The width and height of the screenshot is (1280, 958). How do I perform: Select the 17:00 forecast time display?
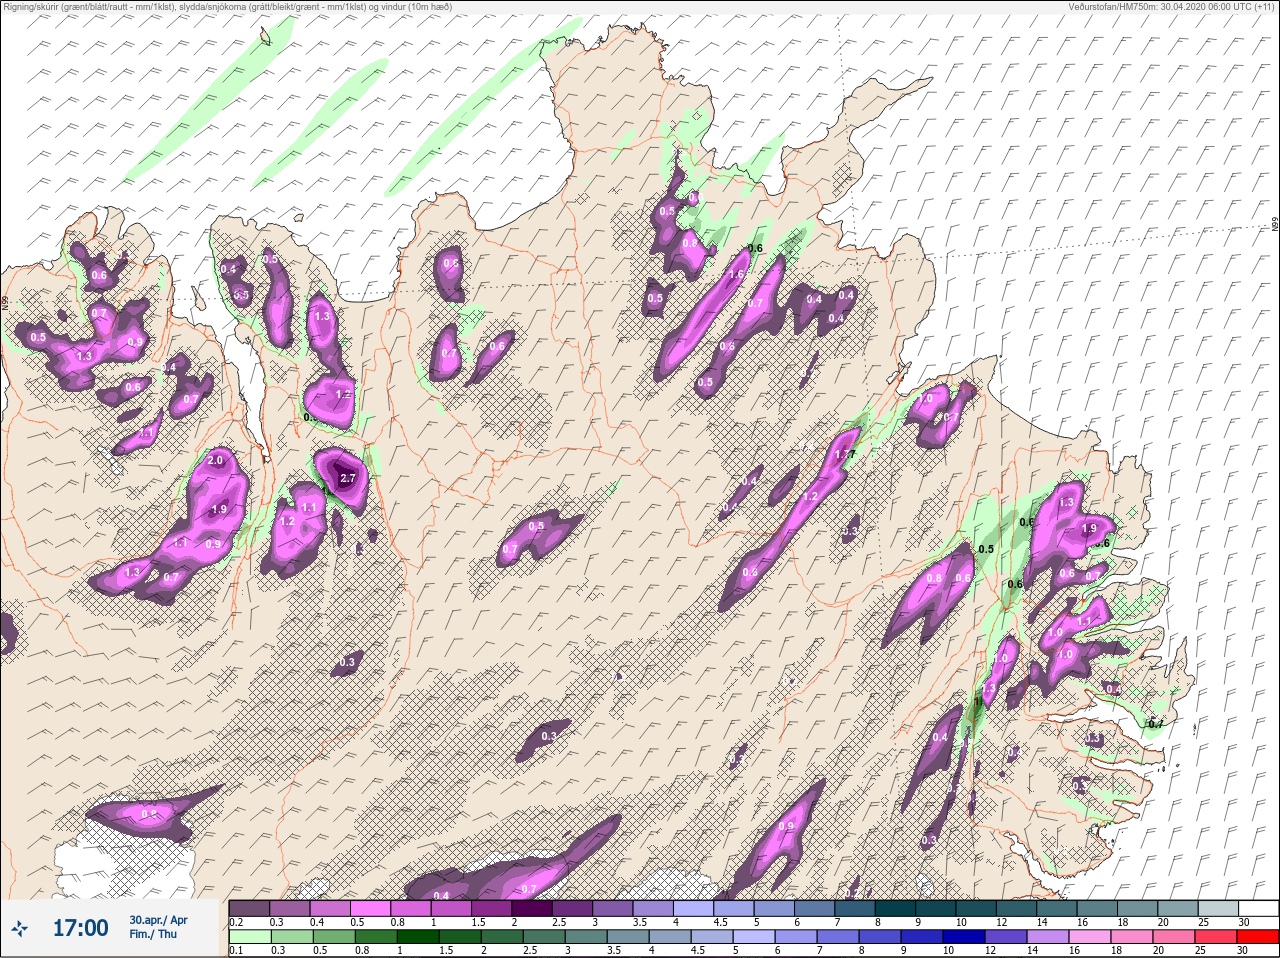coord(80,928)
